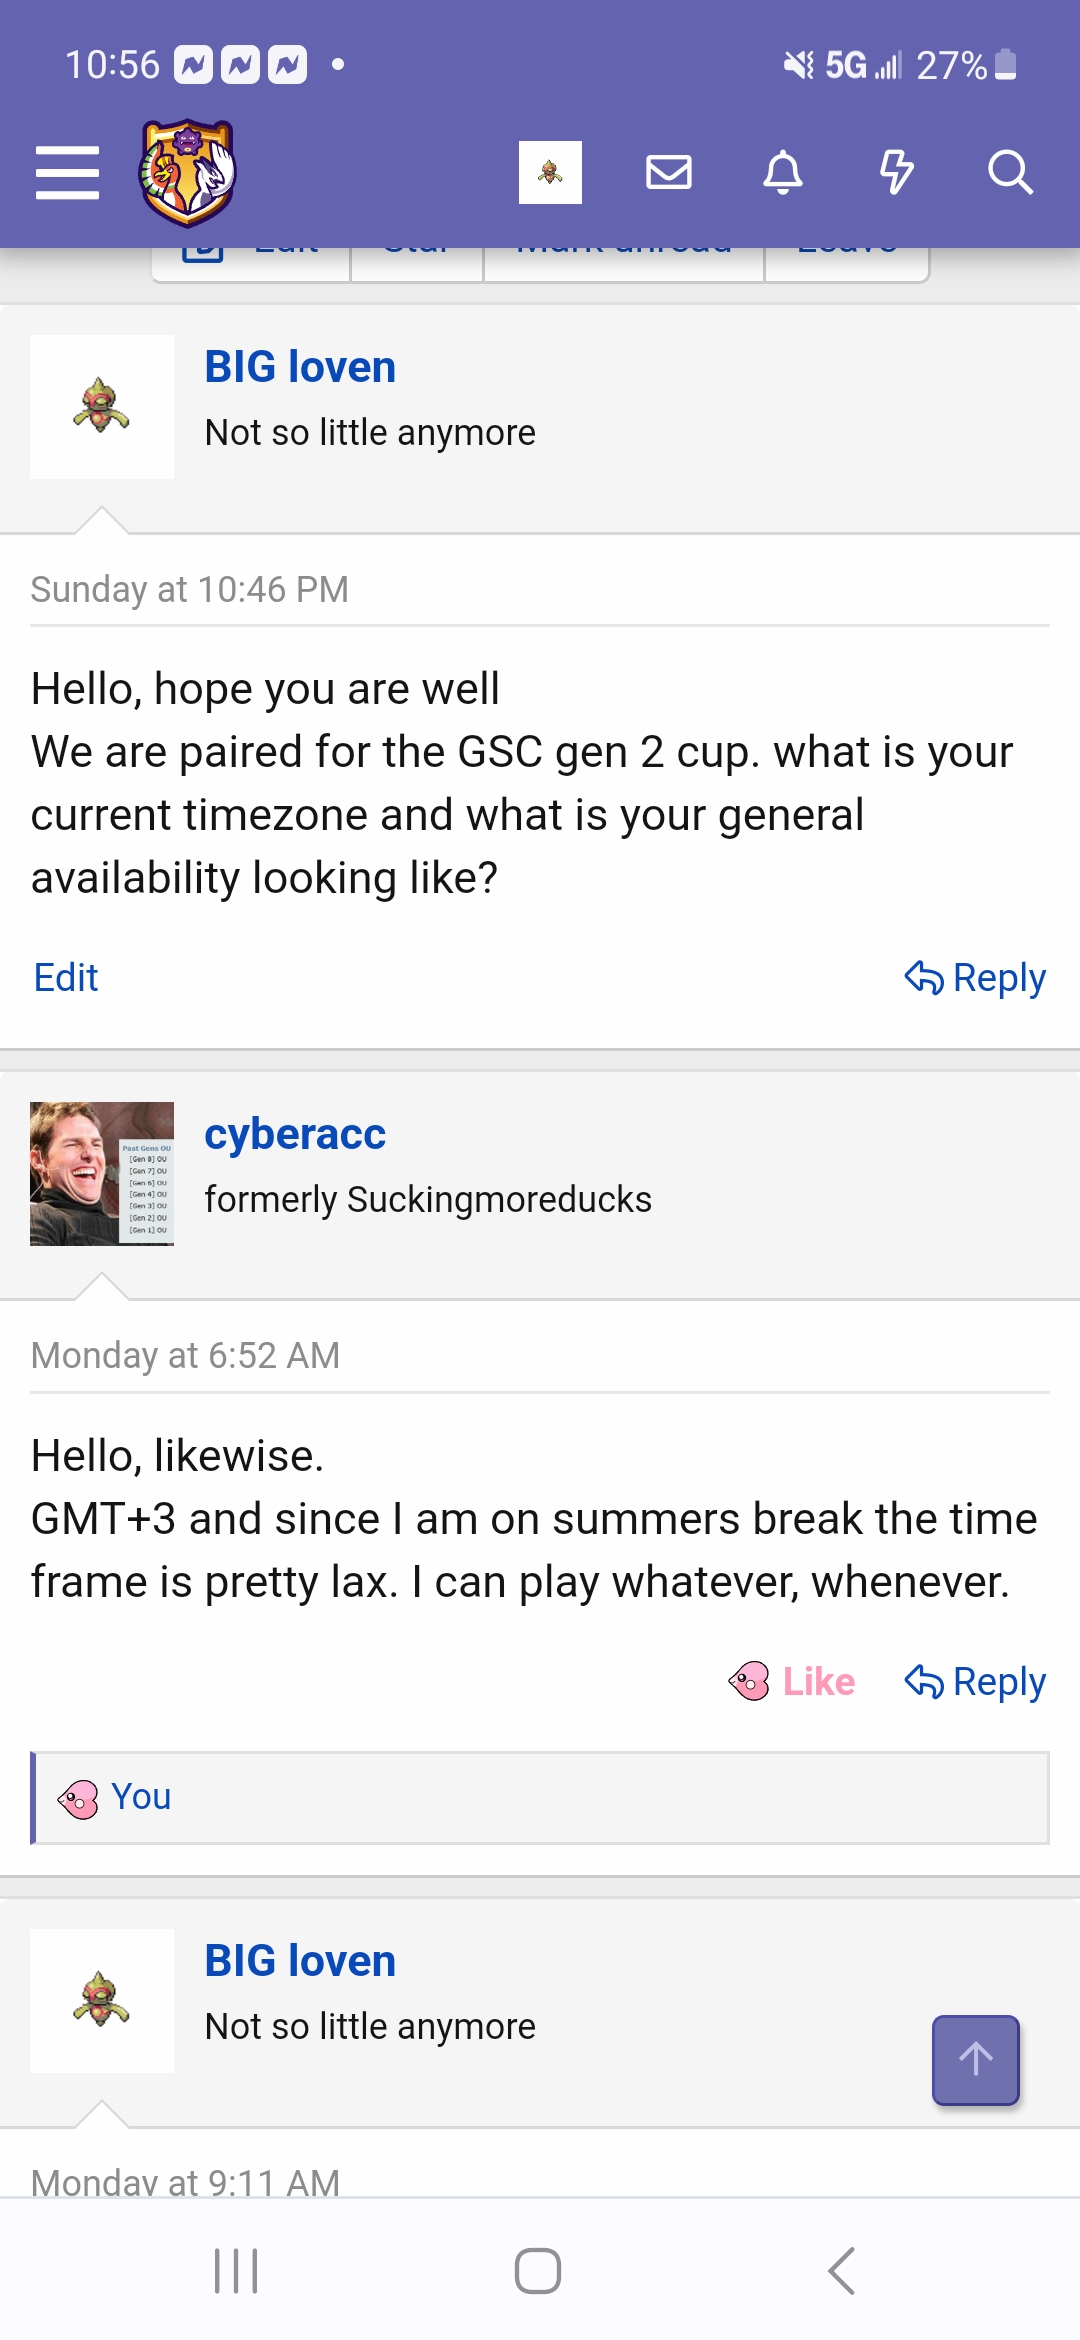1080x2340 pixels.
Task: Open your account avatar menu
Action: pos(550,172)
